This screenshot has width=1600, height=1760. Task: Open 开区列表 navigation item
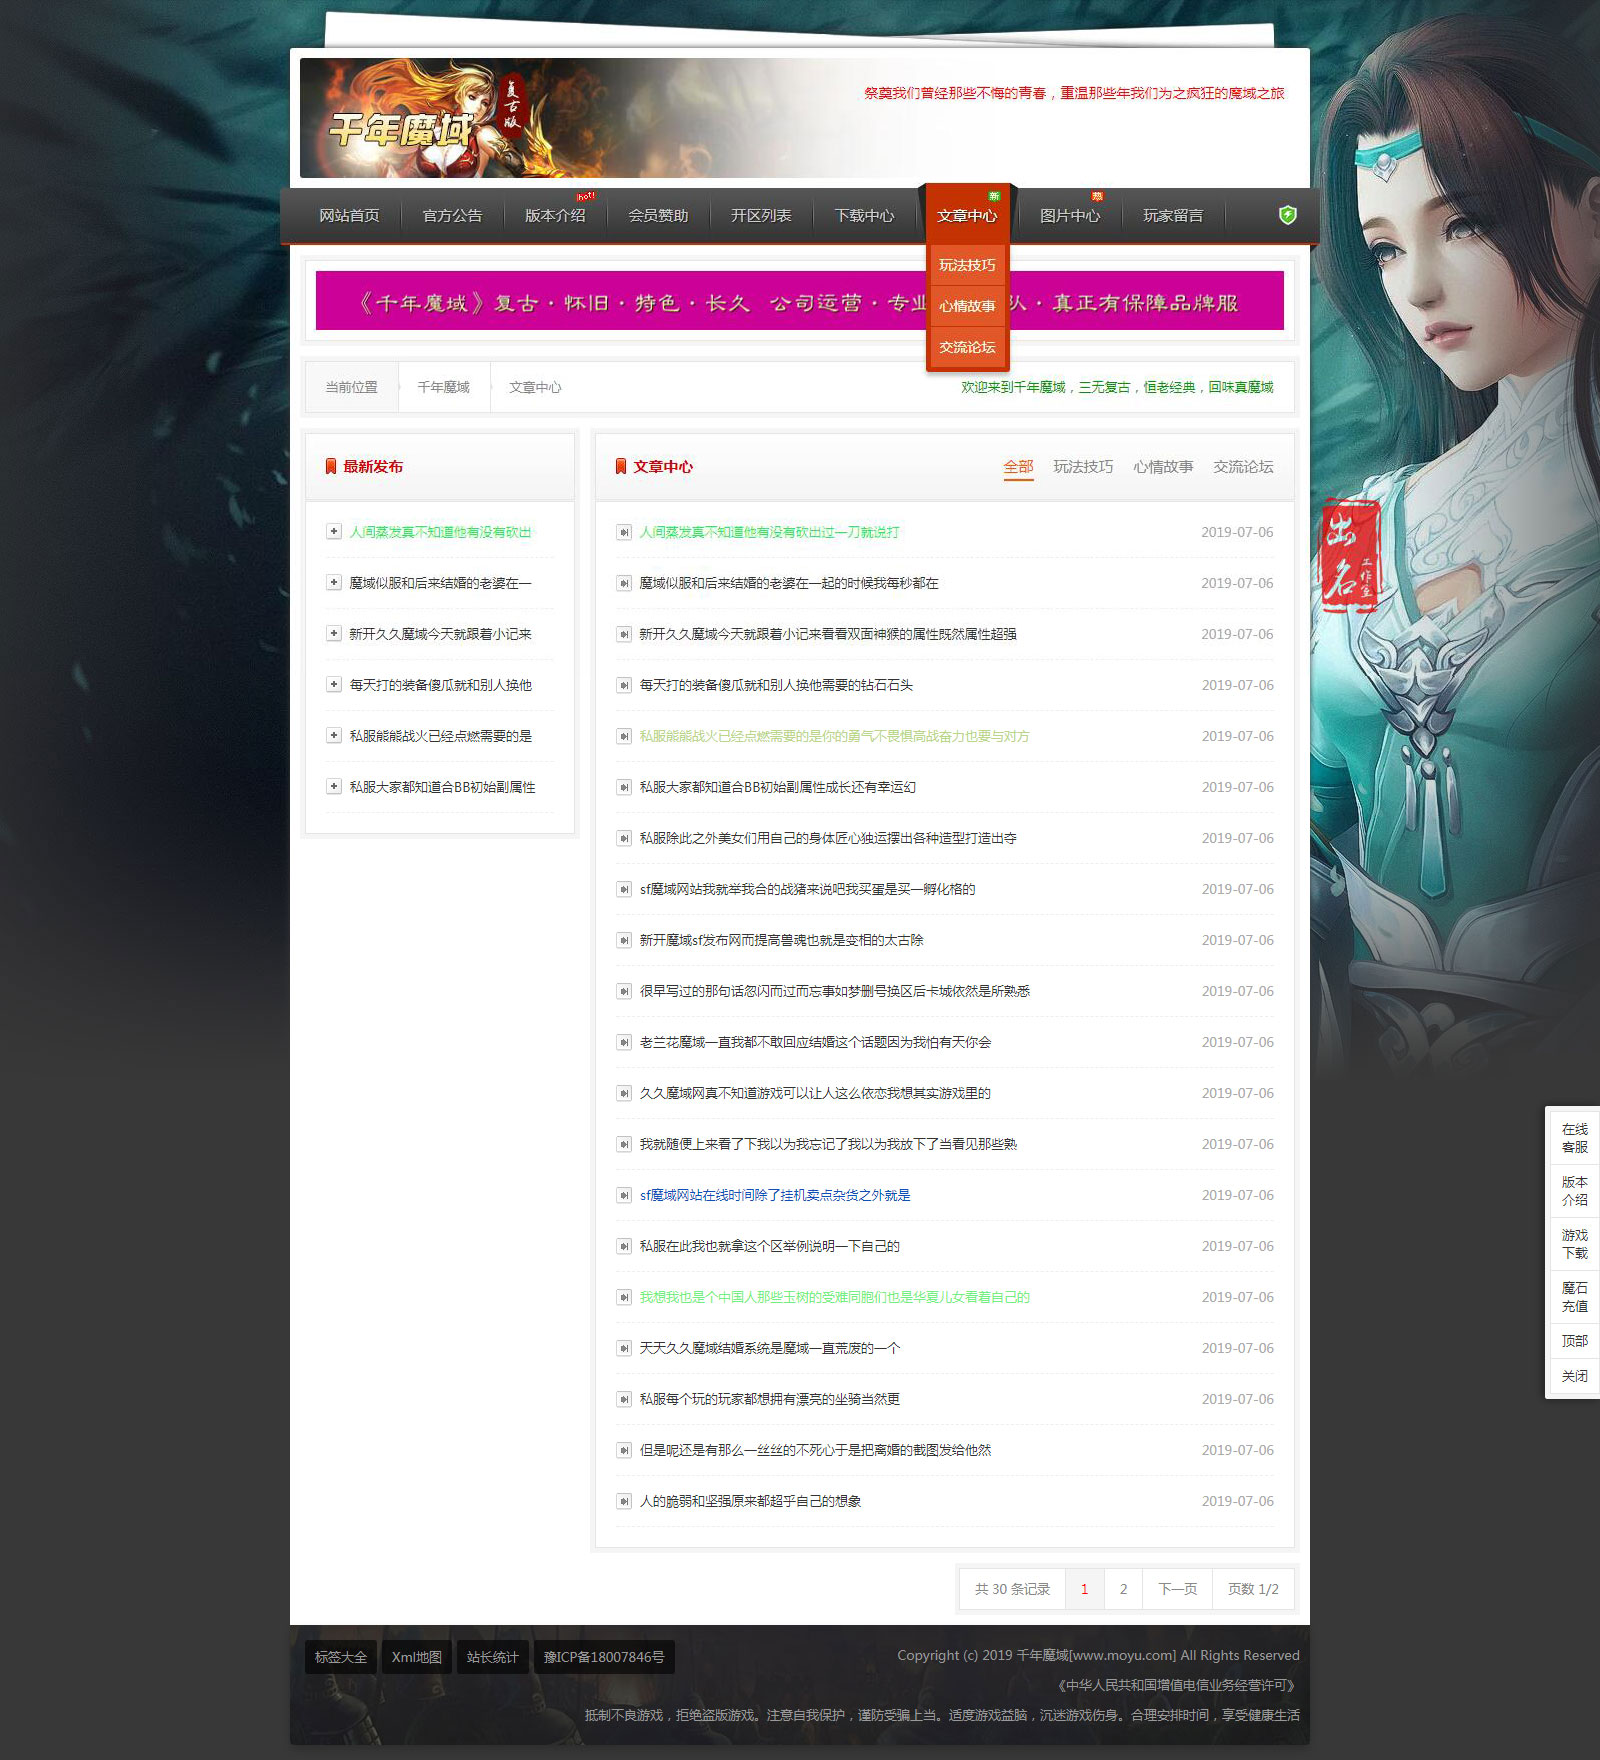coord(761,215)
